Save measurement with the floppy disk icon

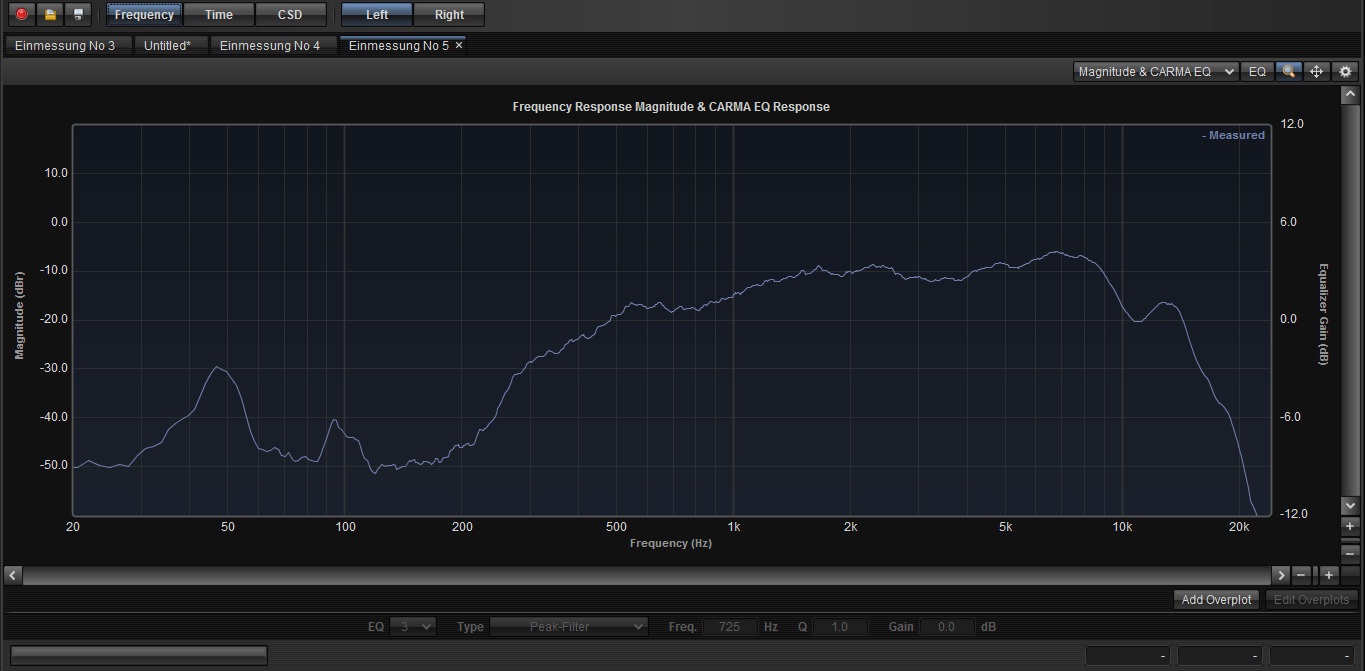78,15
